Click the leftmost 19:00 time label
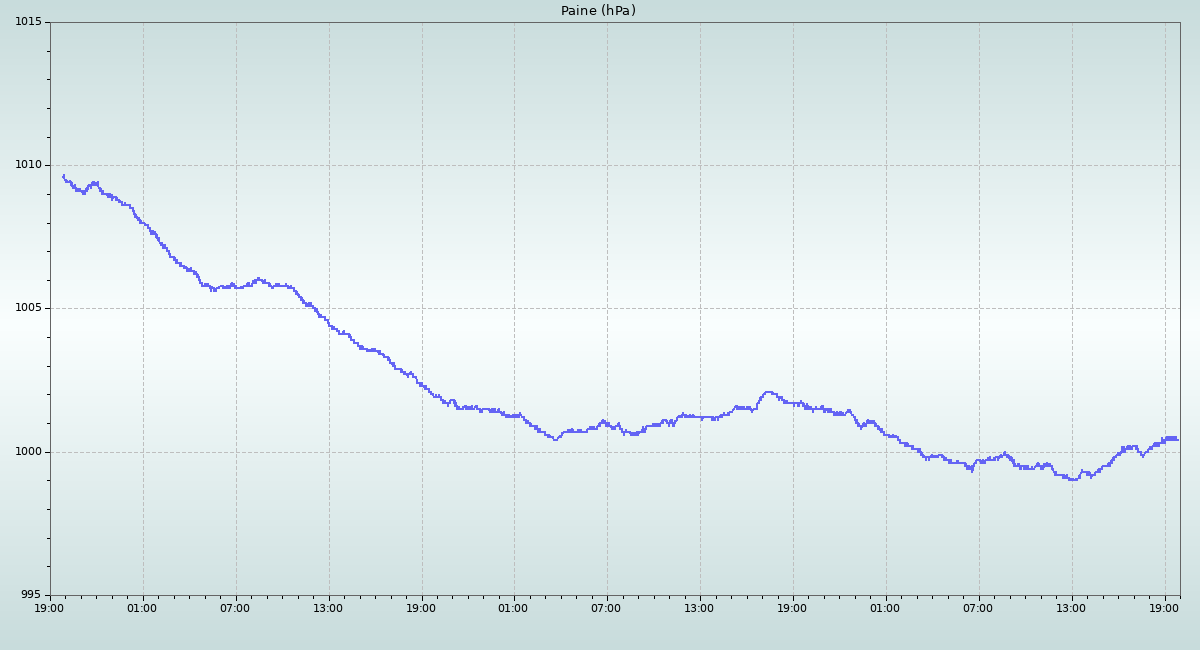 (50, 607)
